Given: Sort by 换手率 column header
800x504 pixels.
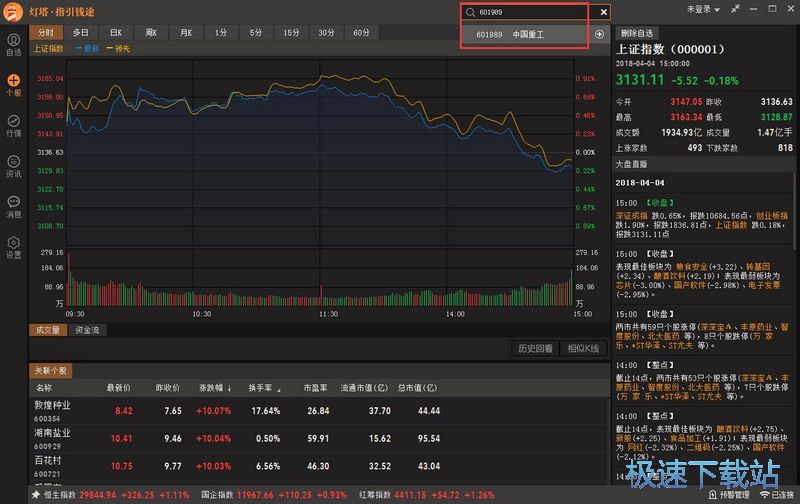Looking at the screenshot, I should coord(264,388).
